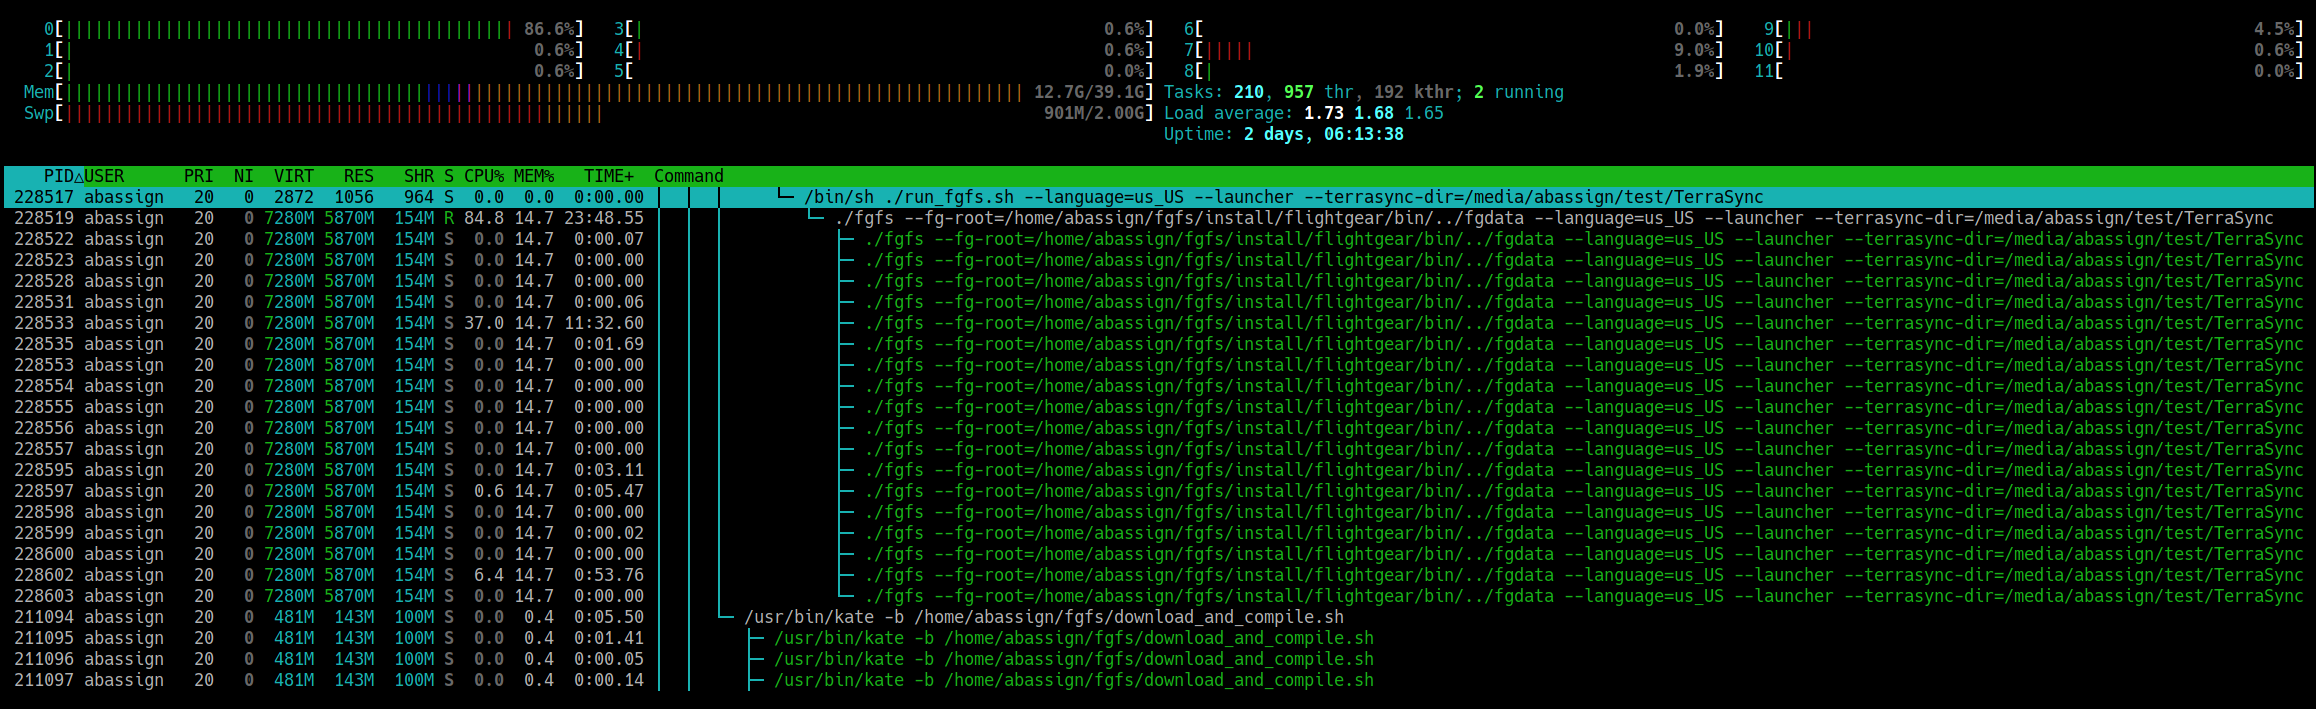Viewport: 2316px width, 709px height.
Task: Click the Swp meter showing 901M/2.00G
Action: pyautogui.click(x=589, y=113)
